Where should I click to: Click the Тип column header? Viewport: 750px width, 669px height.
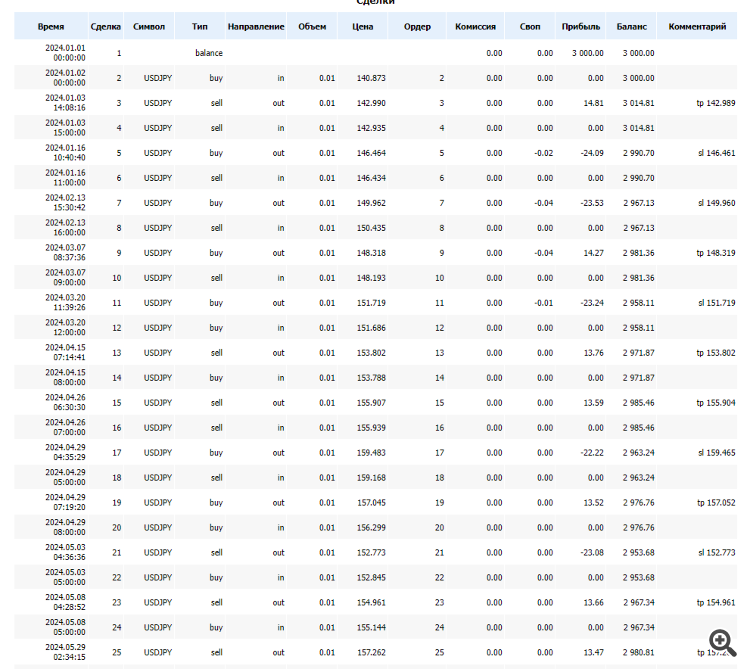pyautogui.click(x=200, y=27)
